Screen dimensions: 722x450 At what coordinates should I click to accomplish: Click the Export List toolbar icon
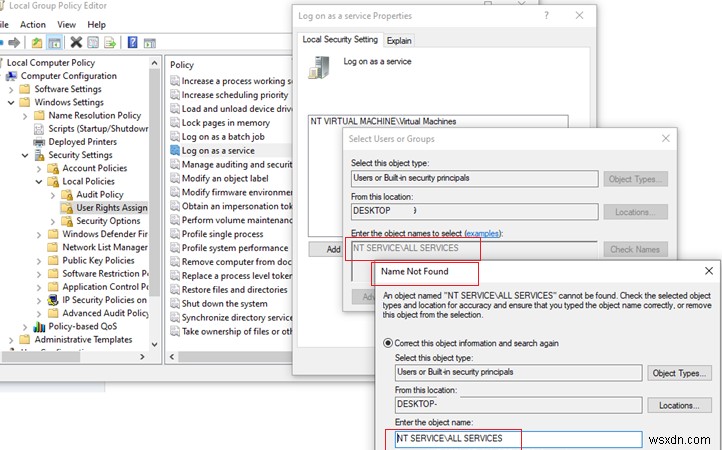(x=110, y=43)
